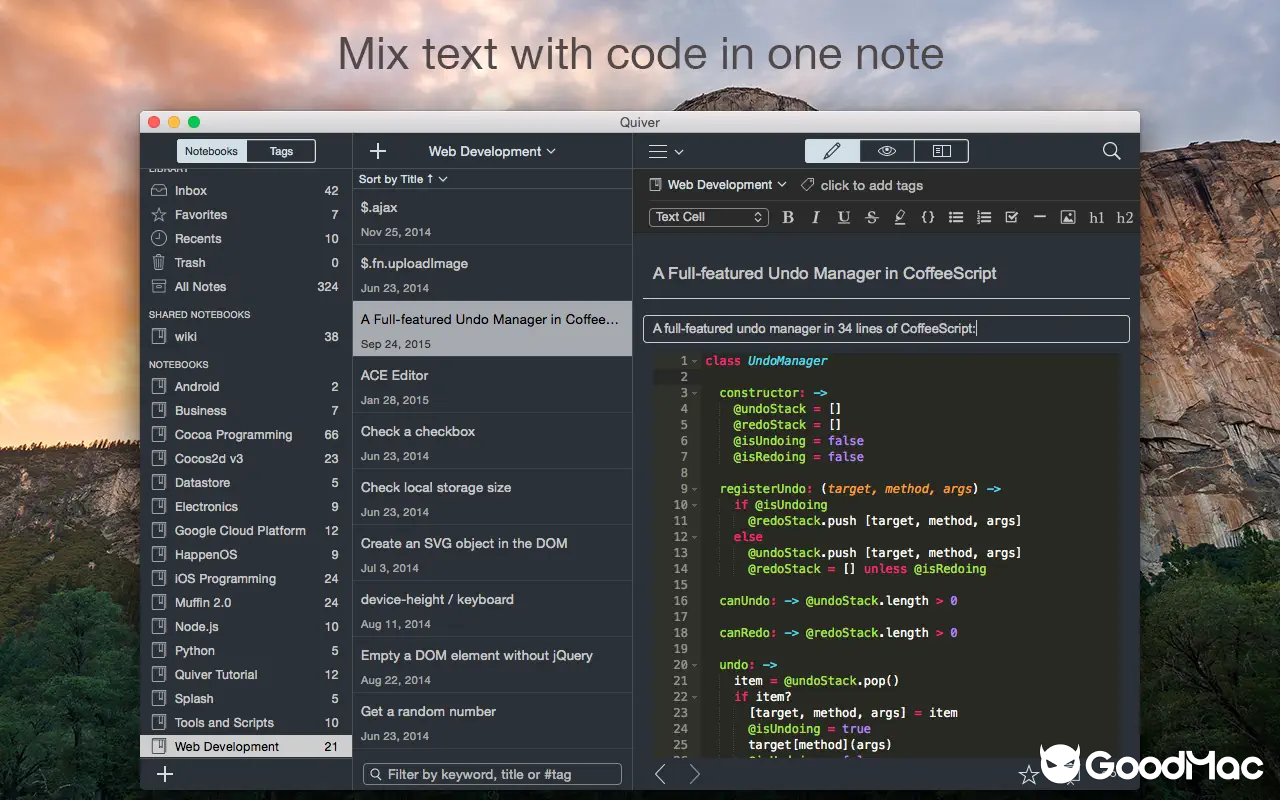This screenshot has width=1280, height=800.
Task: Open the Web Development note list dropdown
Action: 492,151
